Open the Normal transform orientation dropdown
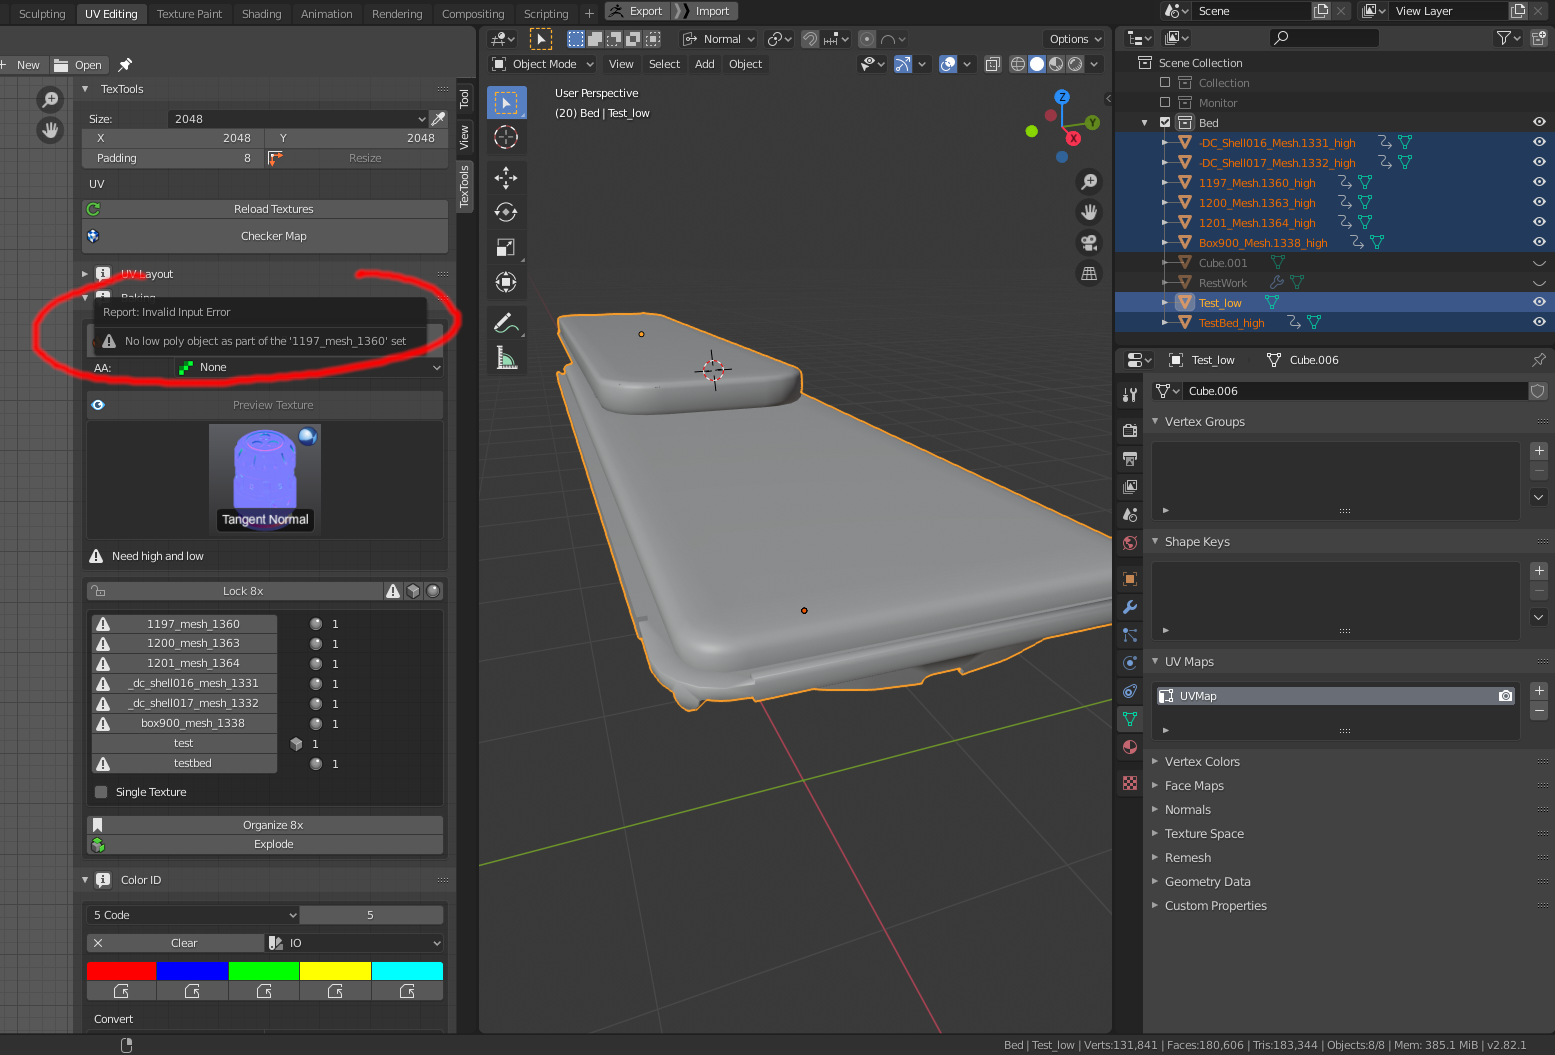 pos(719,39)
